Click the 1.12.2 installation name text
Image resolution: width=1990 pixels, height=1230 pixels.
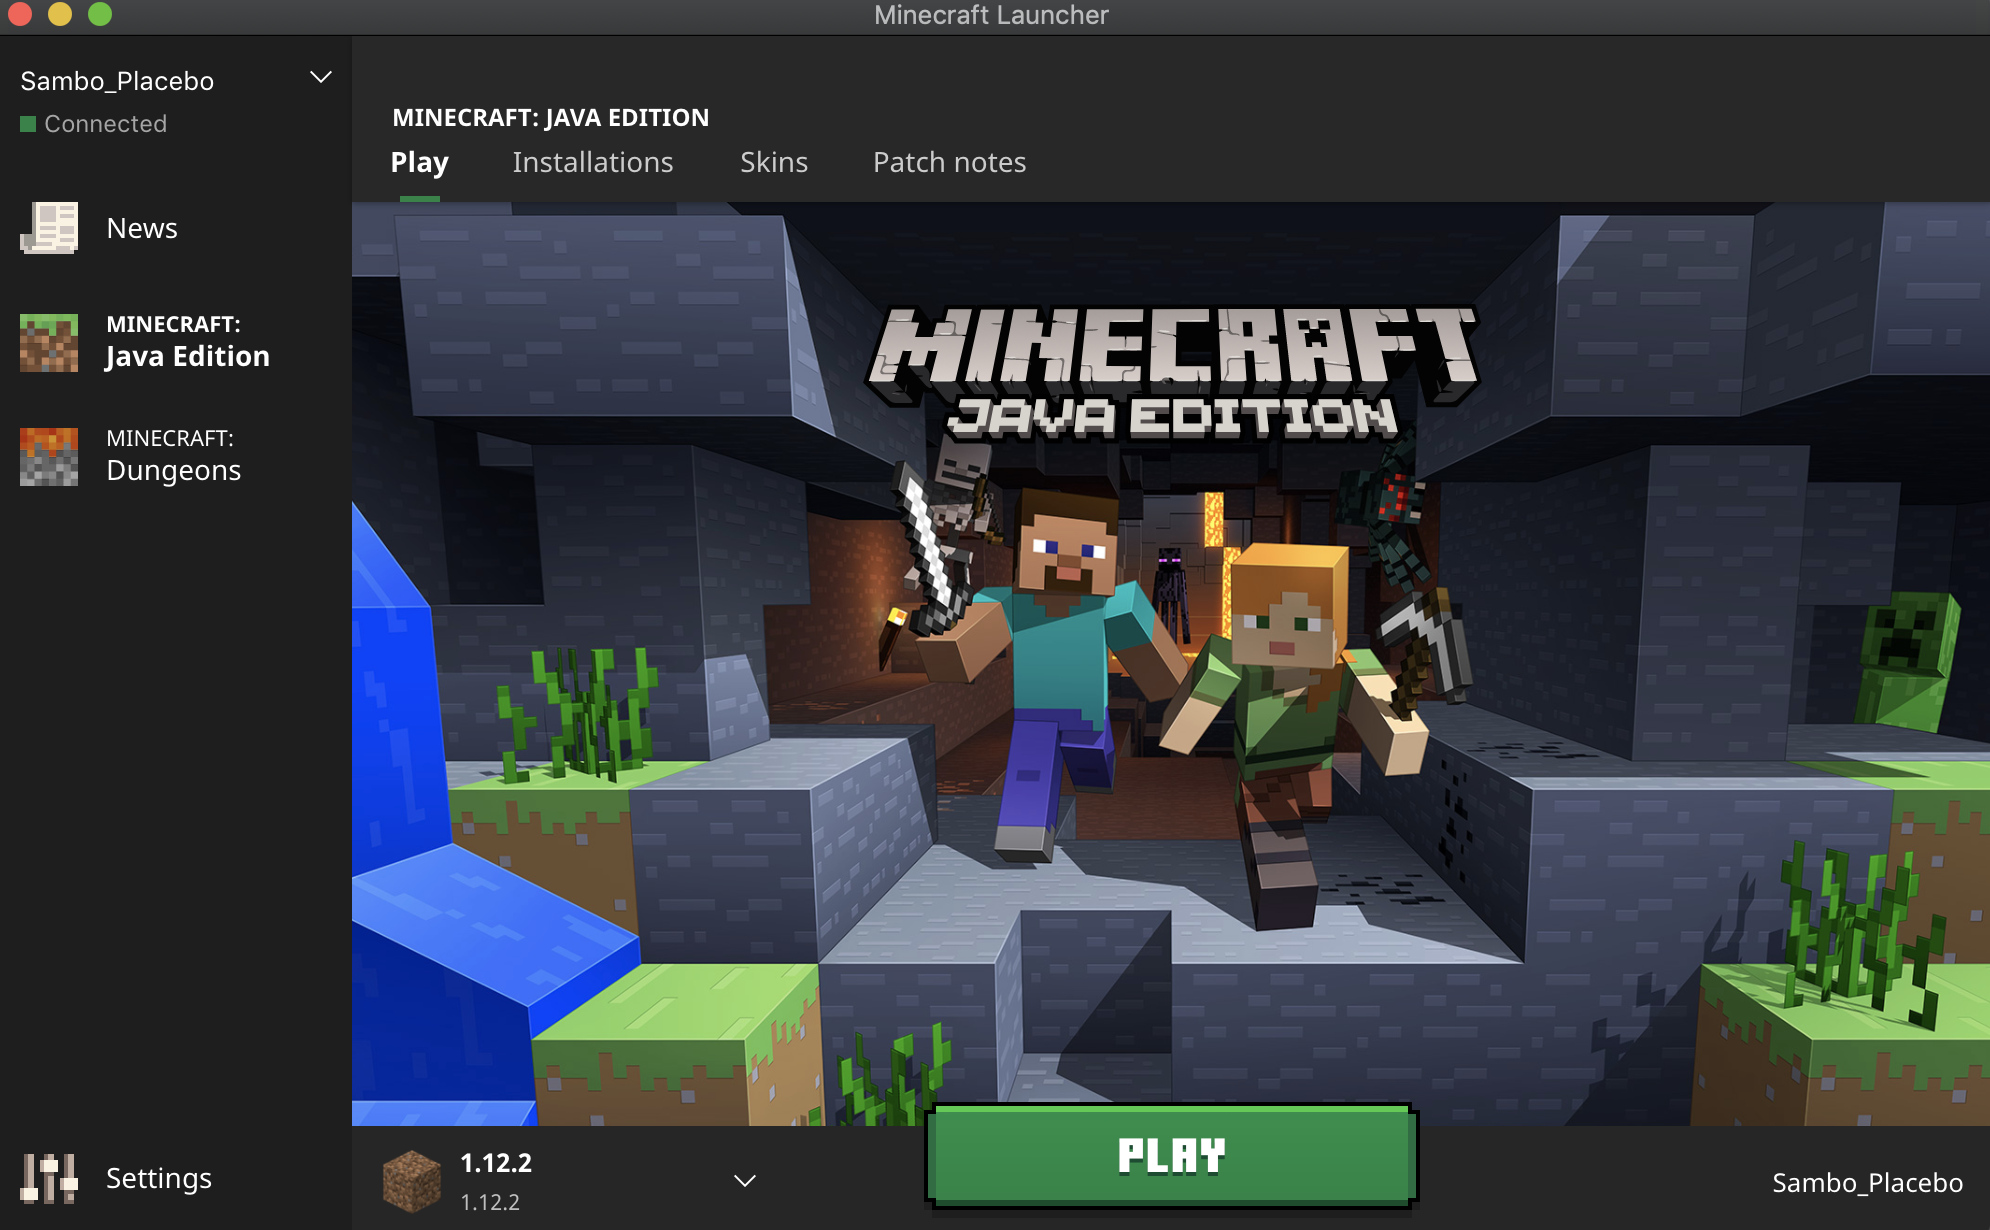coord(496,1163)
